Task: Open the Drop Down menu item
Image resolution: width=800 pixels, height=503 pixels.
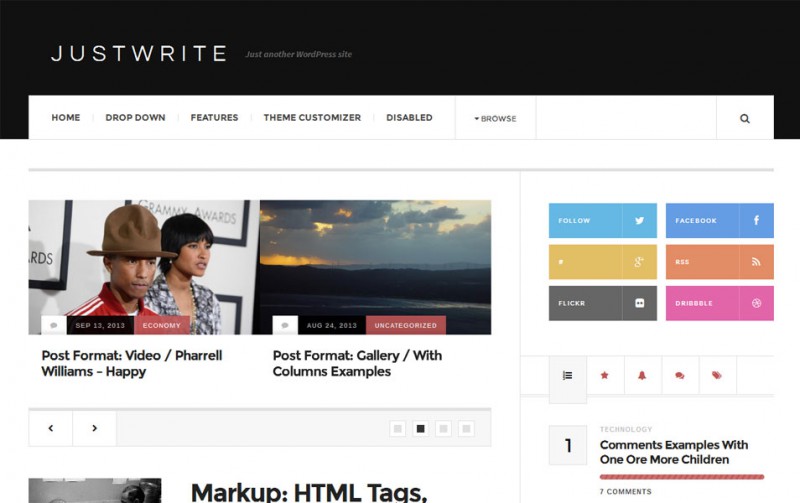Action: (x=135, y=118)
